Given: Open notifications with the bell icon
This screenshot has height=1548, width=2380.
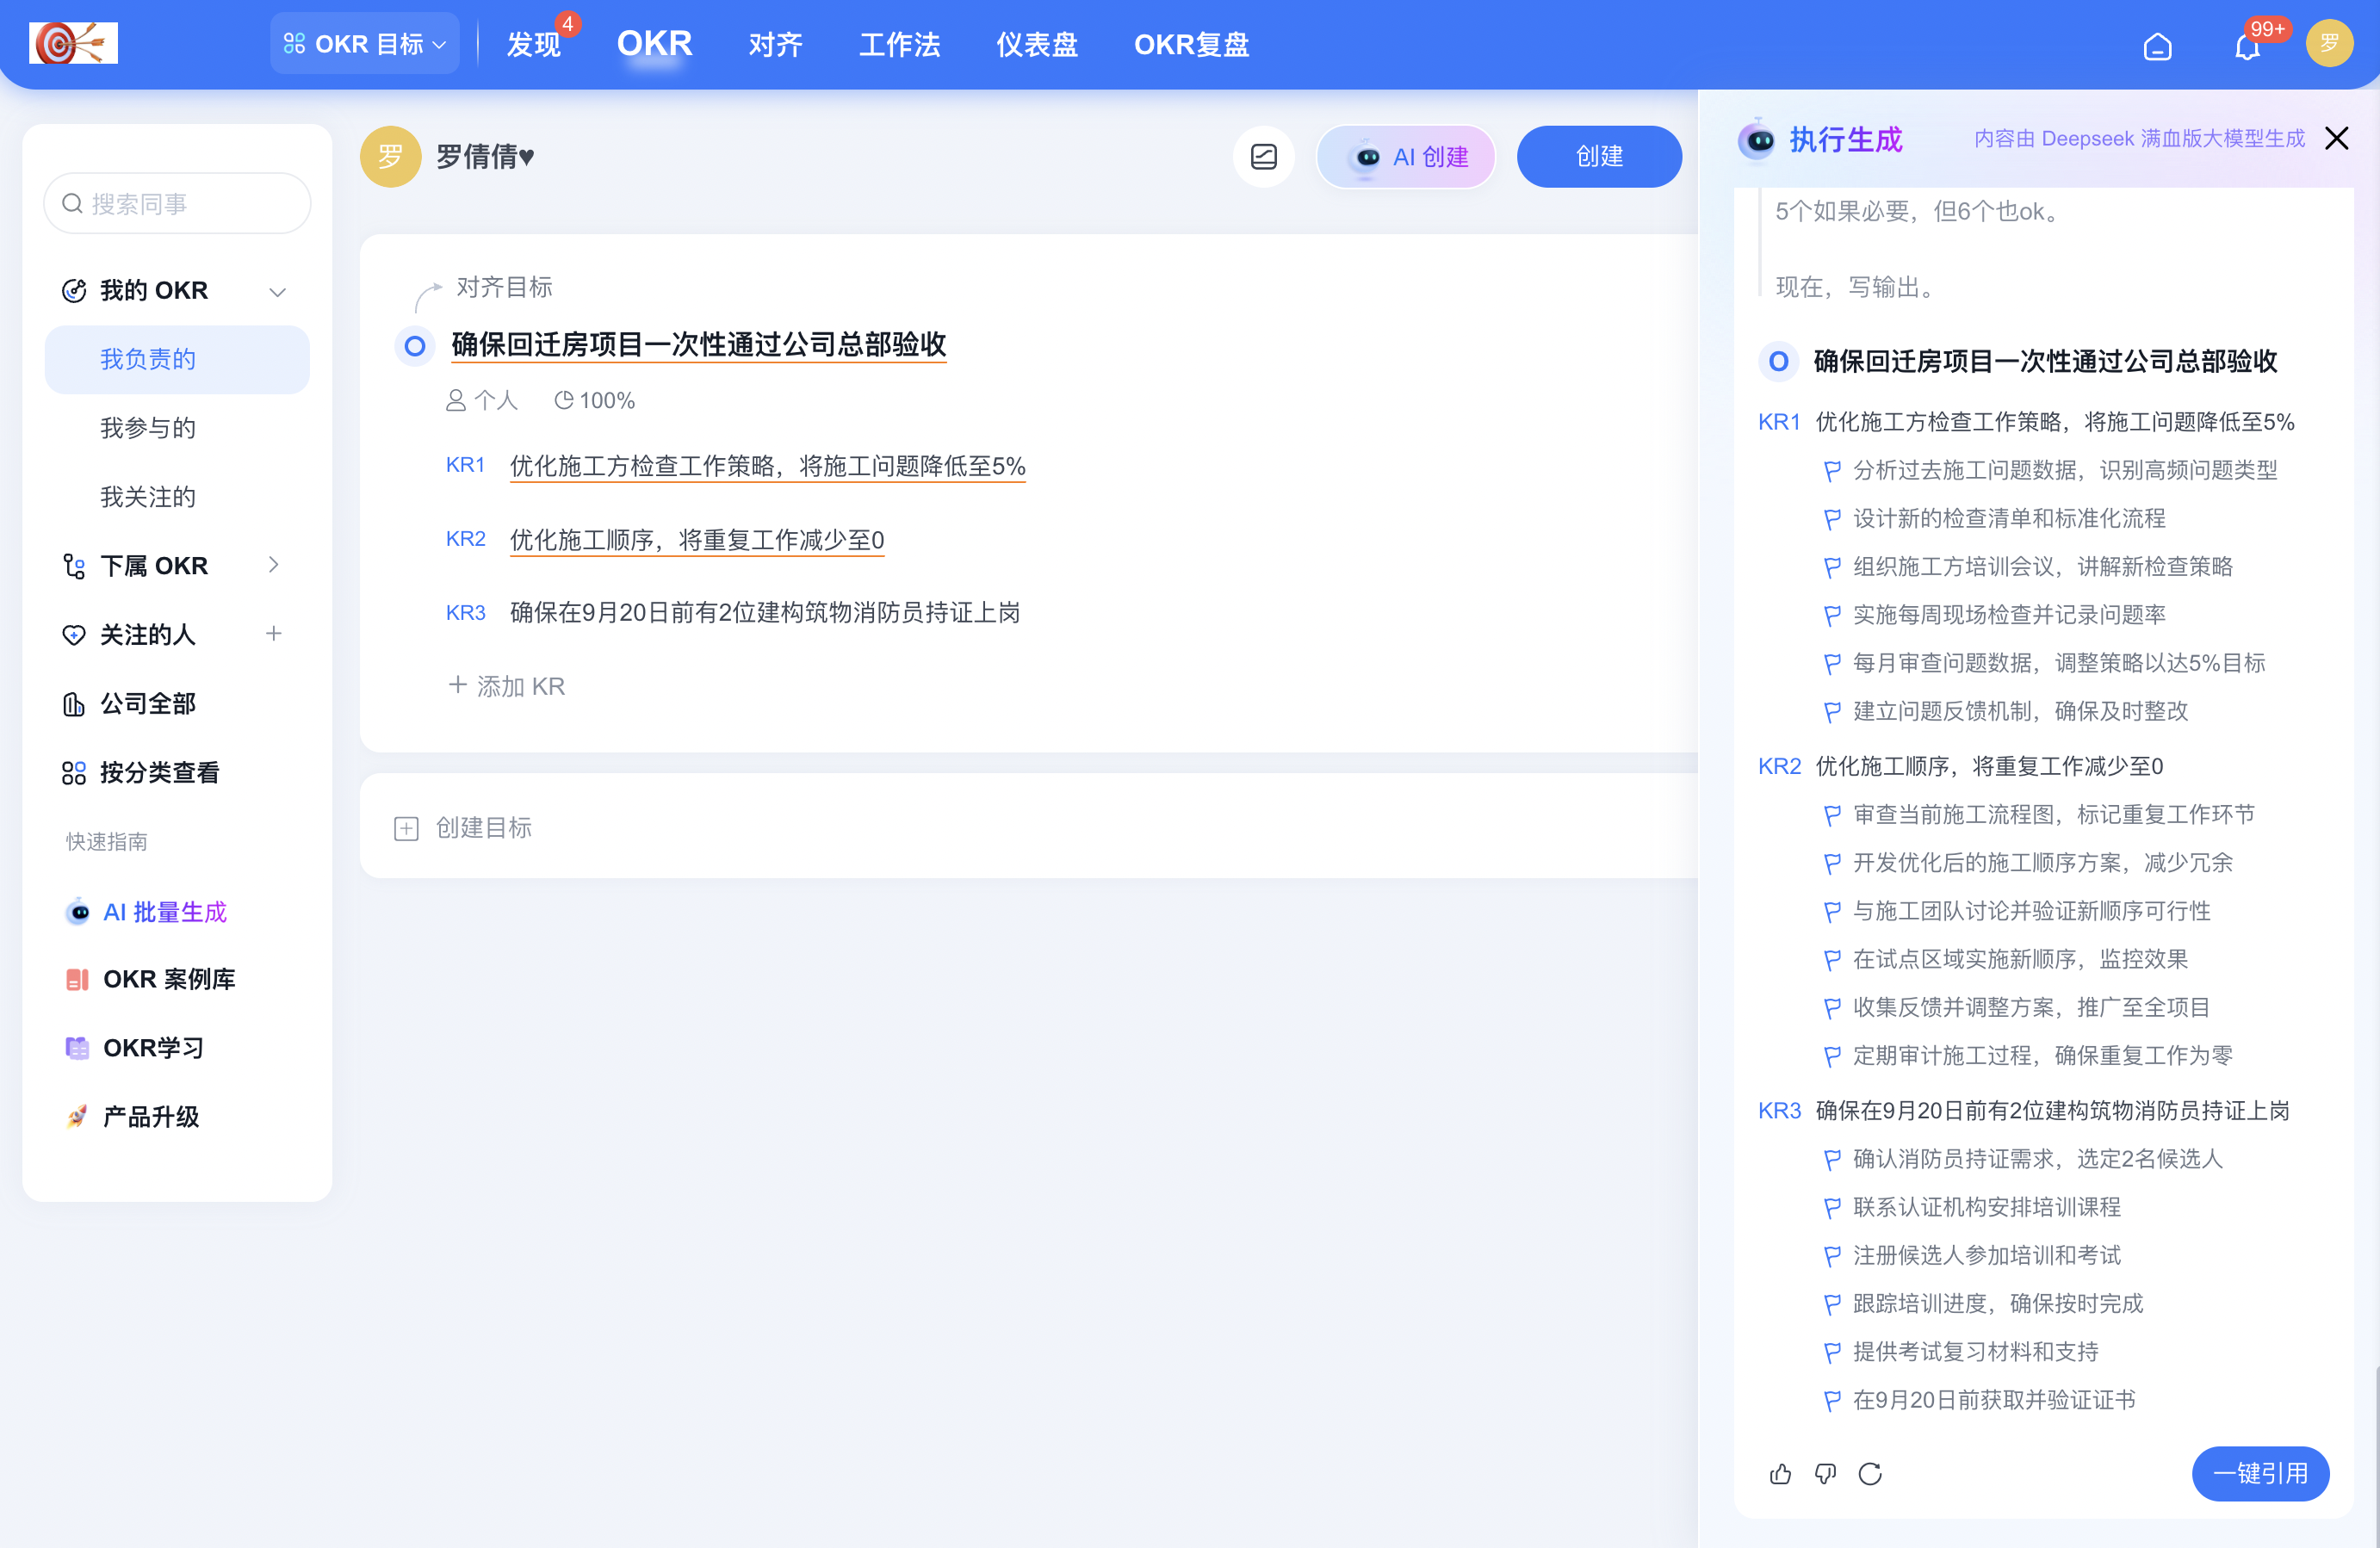Looking at the screenshot, I should click(x=2248, y=46).
